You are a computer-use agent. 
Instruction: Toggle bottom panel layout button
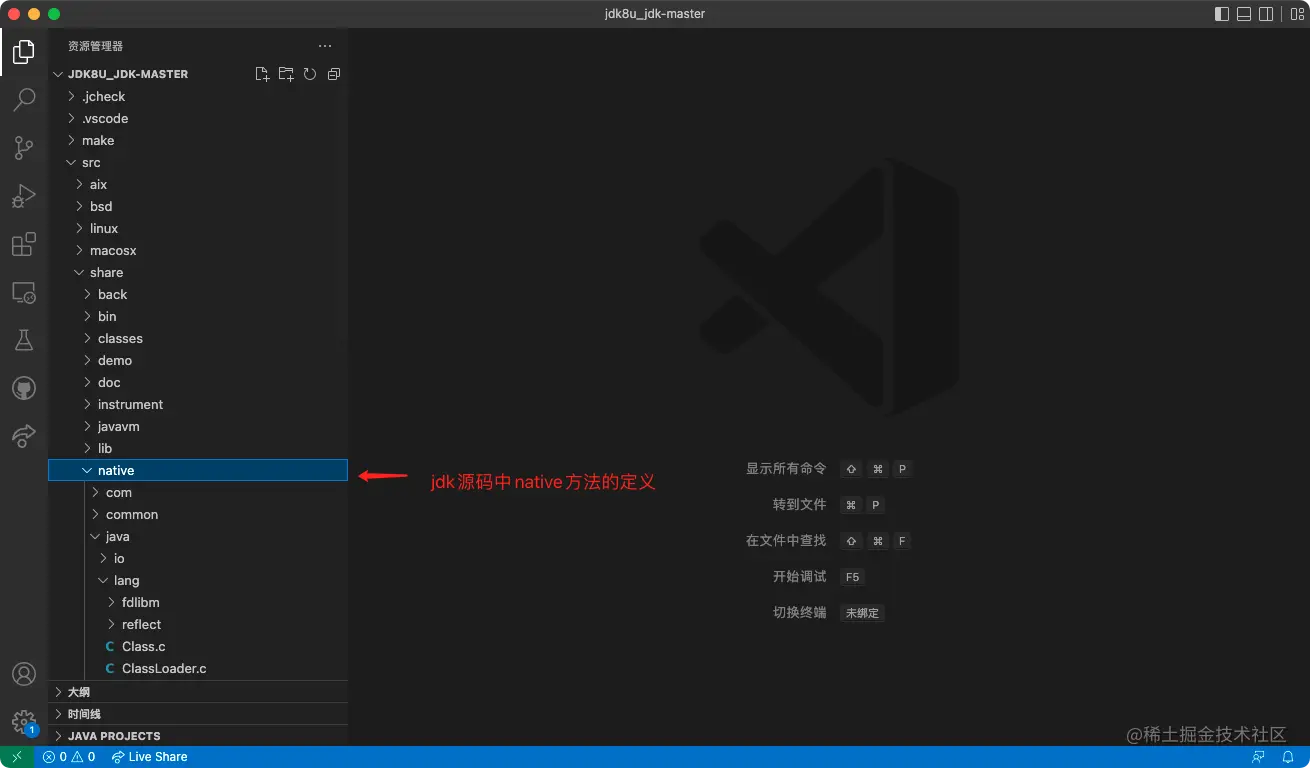click(1244, 14)
